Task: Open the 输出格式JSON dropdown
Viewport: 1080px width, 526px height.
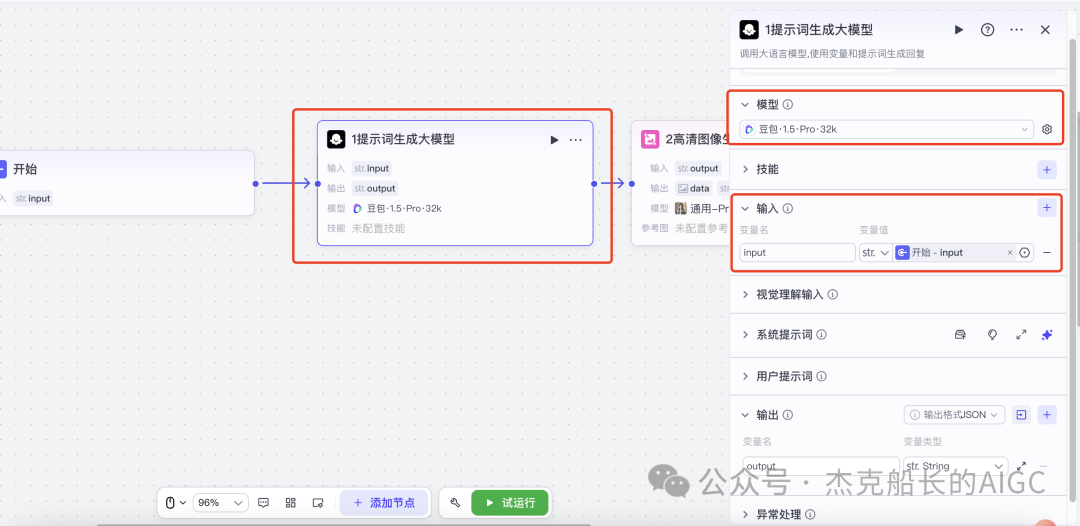Action: coord(954,414)
